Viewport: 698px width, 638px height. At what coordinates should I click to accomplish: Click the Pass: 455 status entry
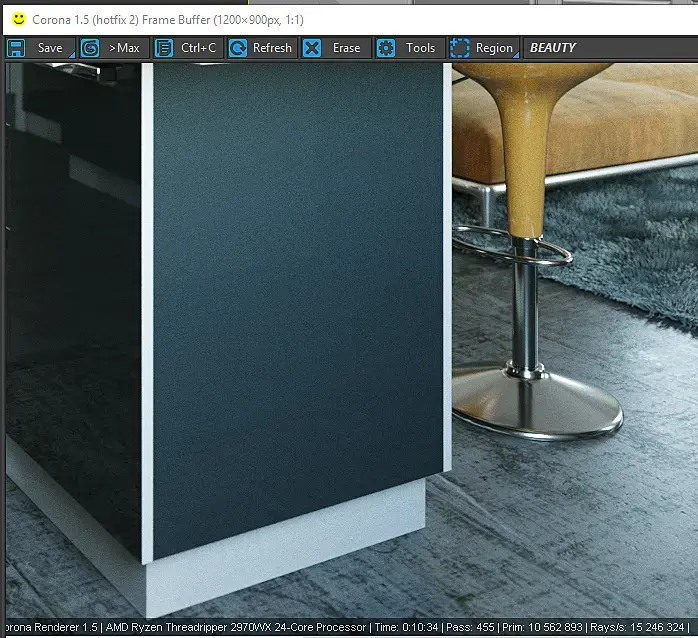[470, 627]
